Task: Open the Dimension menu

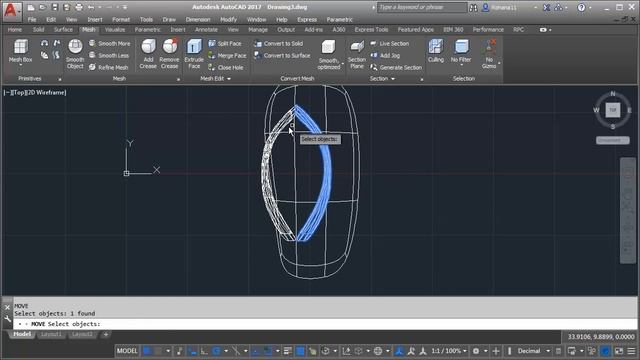Action: 198,19
